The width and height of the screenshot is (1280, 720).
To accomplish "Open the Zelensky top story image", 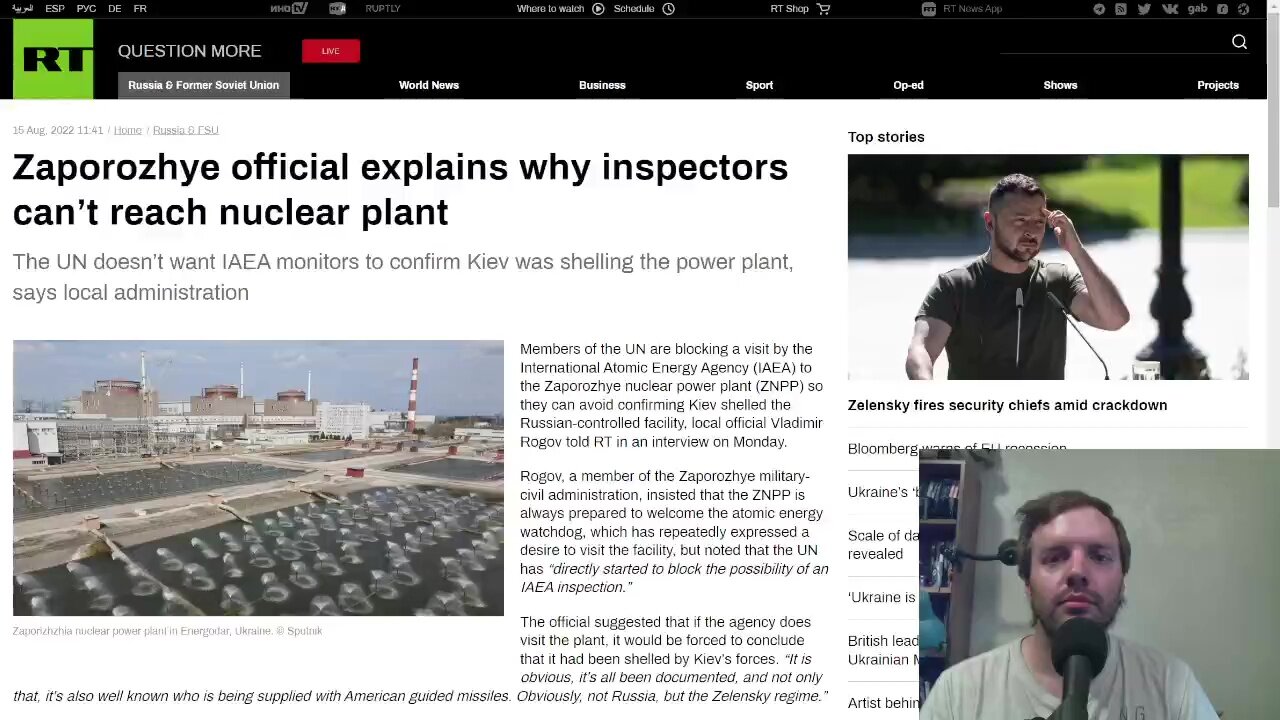I will 1048,267.
